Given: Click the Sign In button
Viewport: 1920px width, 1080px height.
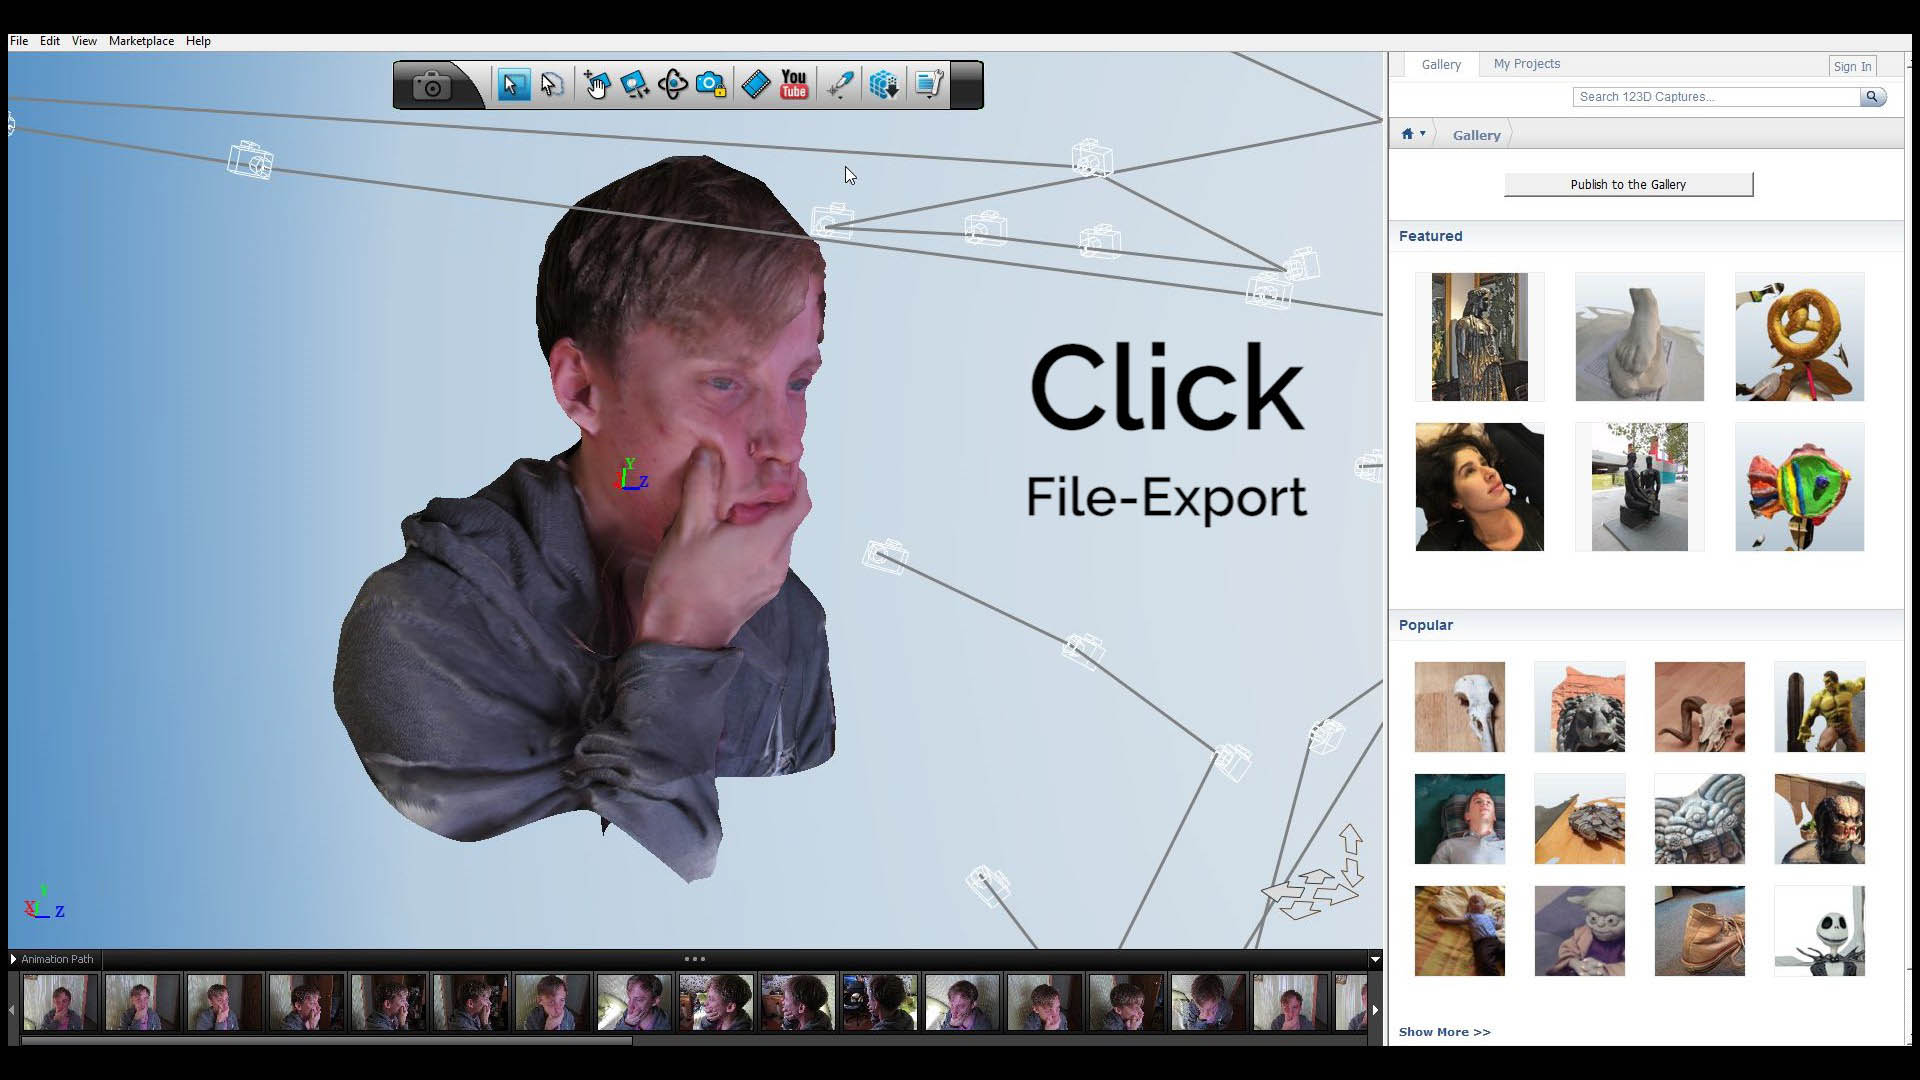Looking at the screenshot, I should [x=1852, y=66].
